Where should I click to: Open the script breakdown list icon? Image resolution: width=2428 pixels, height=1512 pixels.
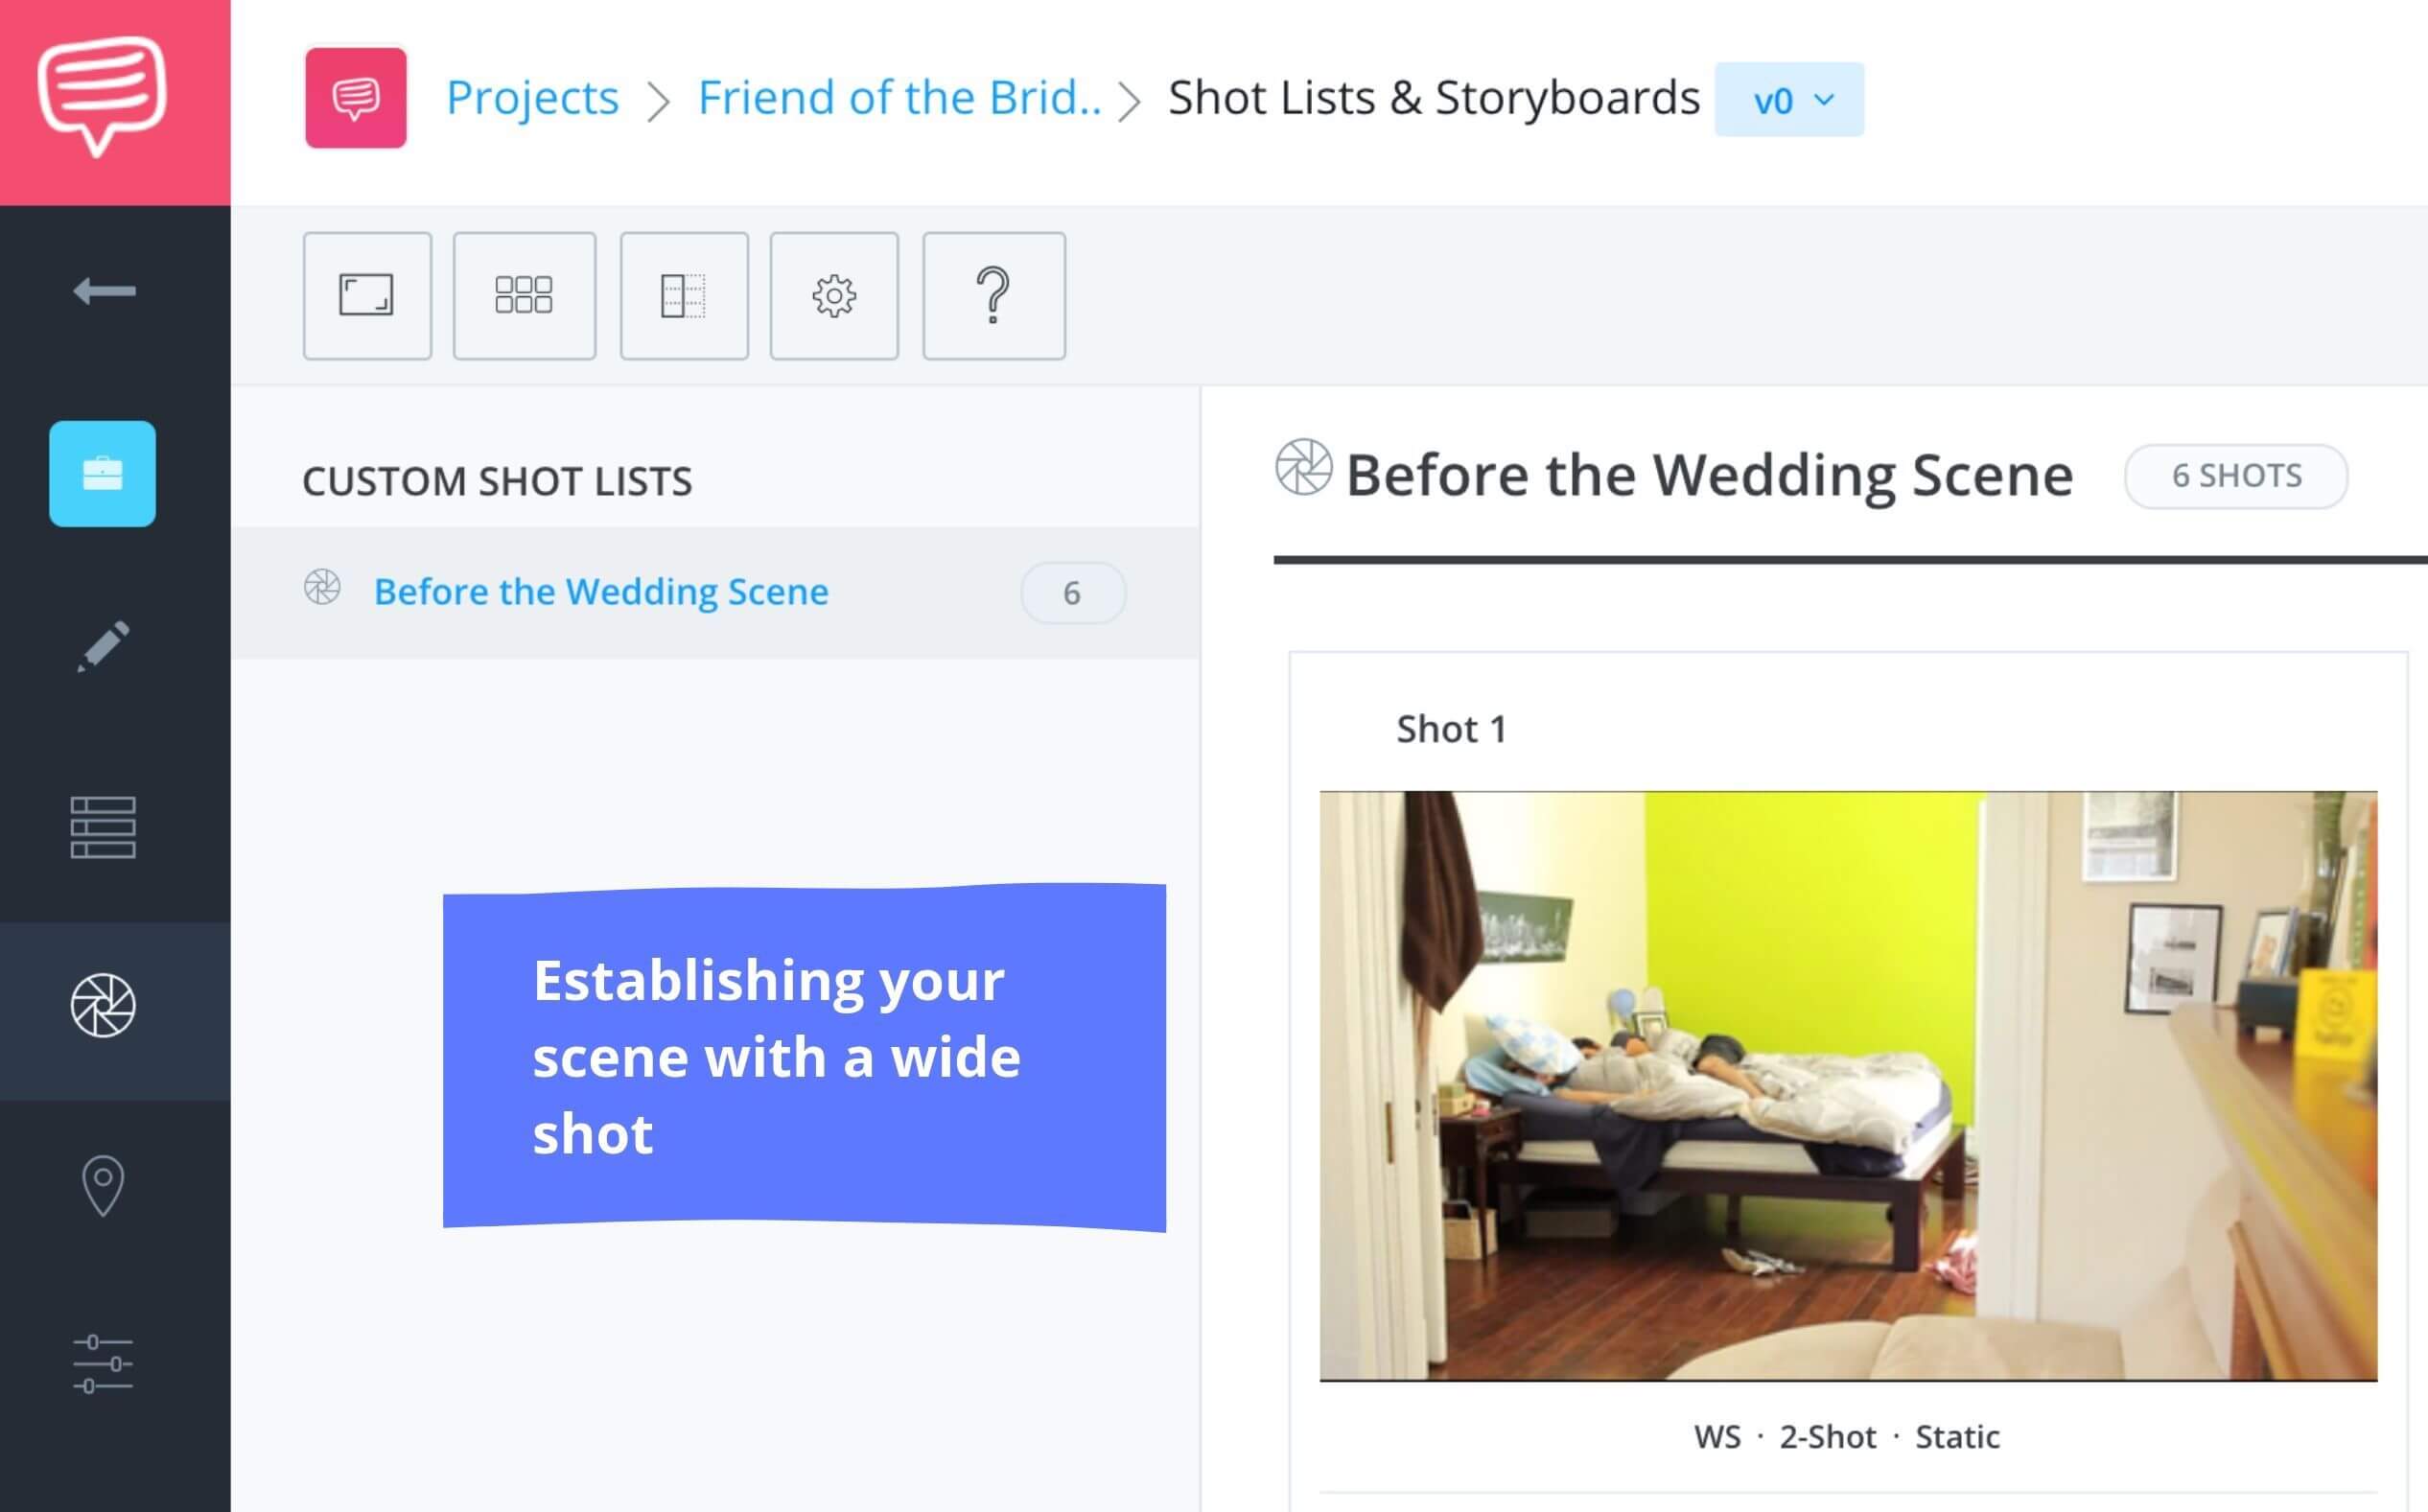(x=101, y=825)
